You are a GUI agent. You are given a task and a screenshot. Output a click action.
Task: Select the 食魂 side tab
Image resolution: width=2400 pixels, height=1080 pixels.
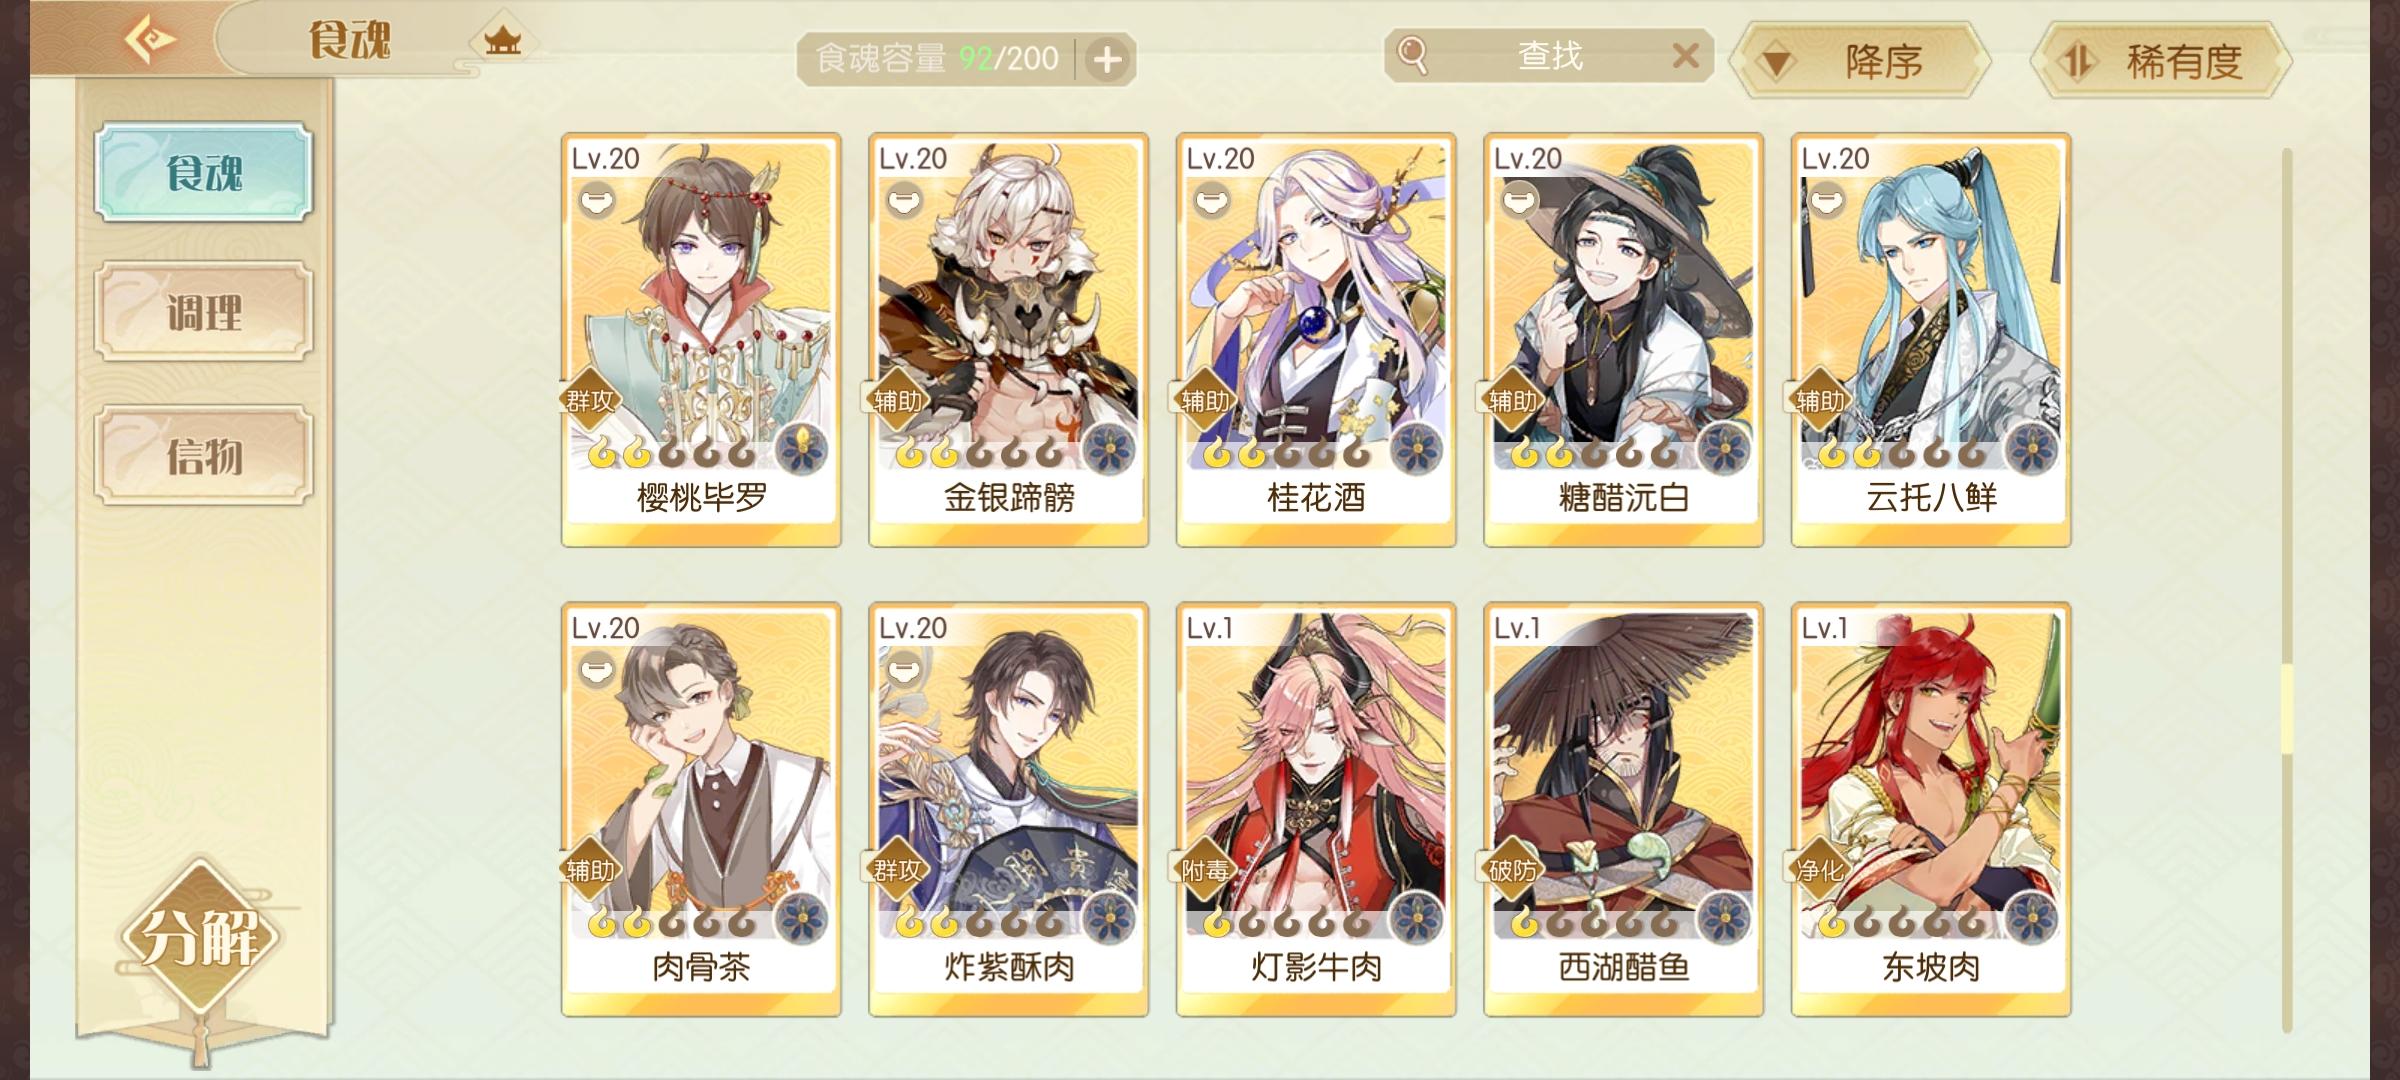pyautogui.click(x=204, y=172)
